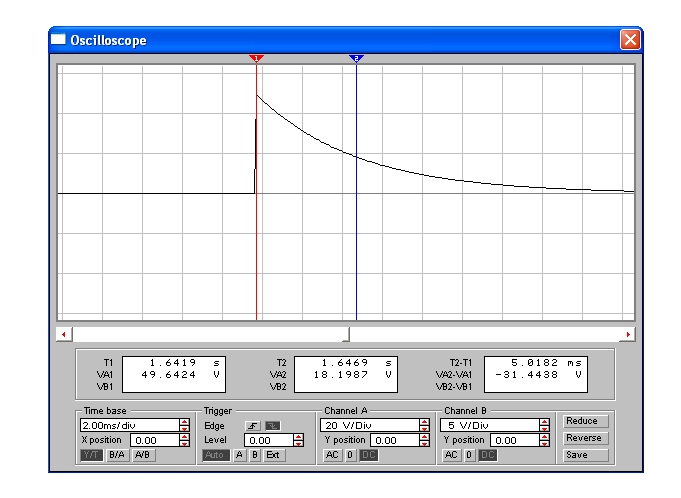This screenshot has width=681, height=498.
Task: Click the scrollbar thumb below the waveform
Action: pos(346,334)
